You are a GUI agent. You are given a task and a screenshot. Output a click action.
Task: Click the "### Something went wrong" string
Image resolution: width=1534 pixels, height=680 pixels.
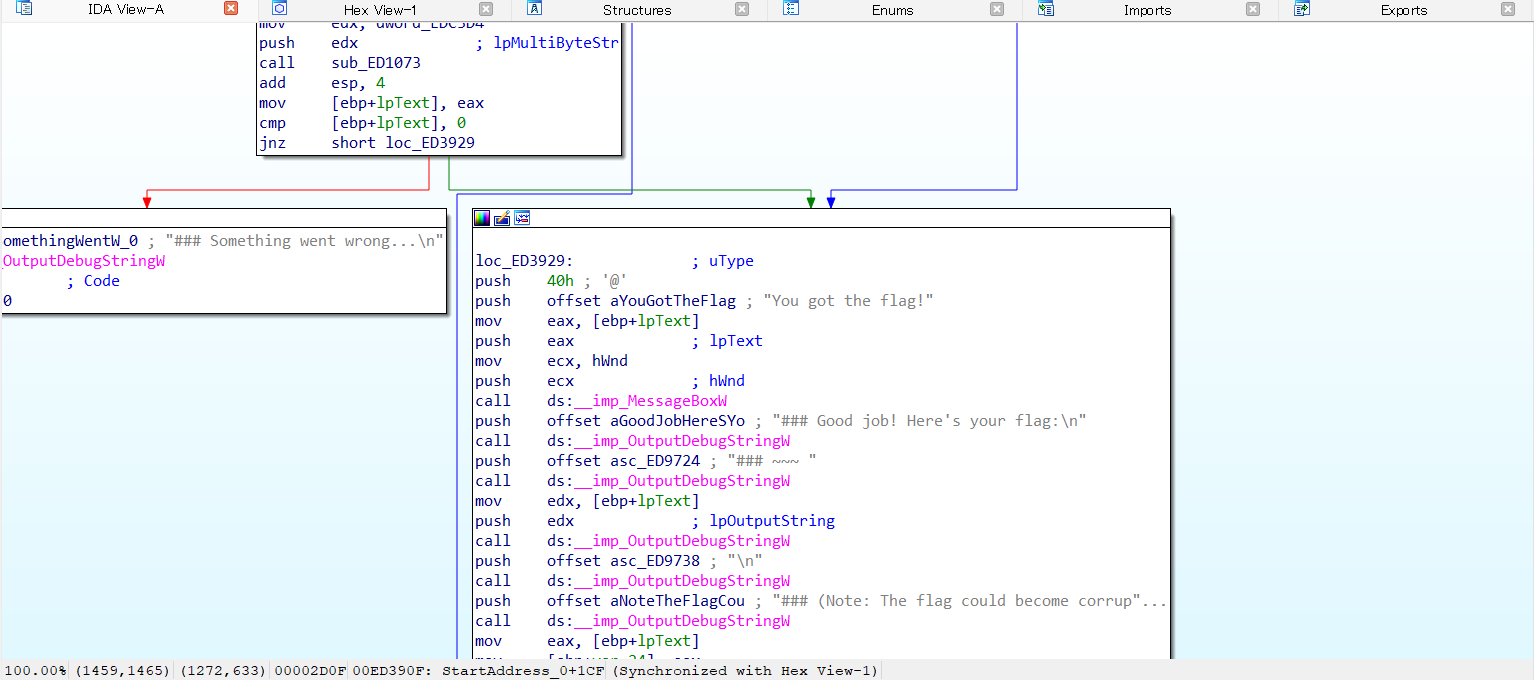coord(304,241)
